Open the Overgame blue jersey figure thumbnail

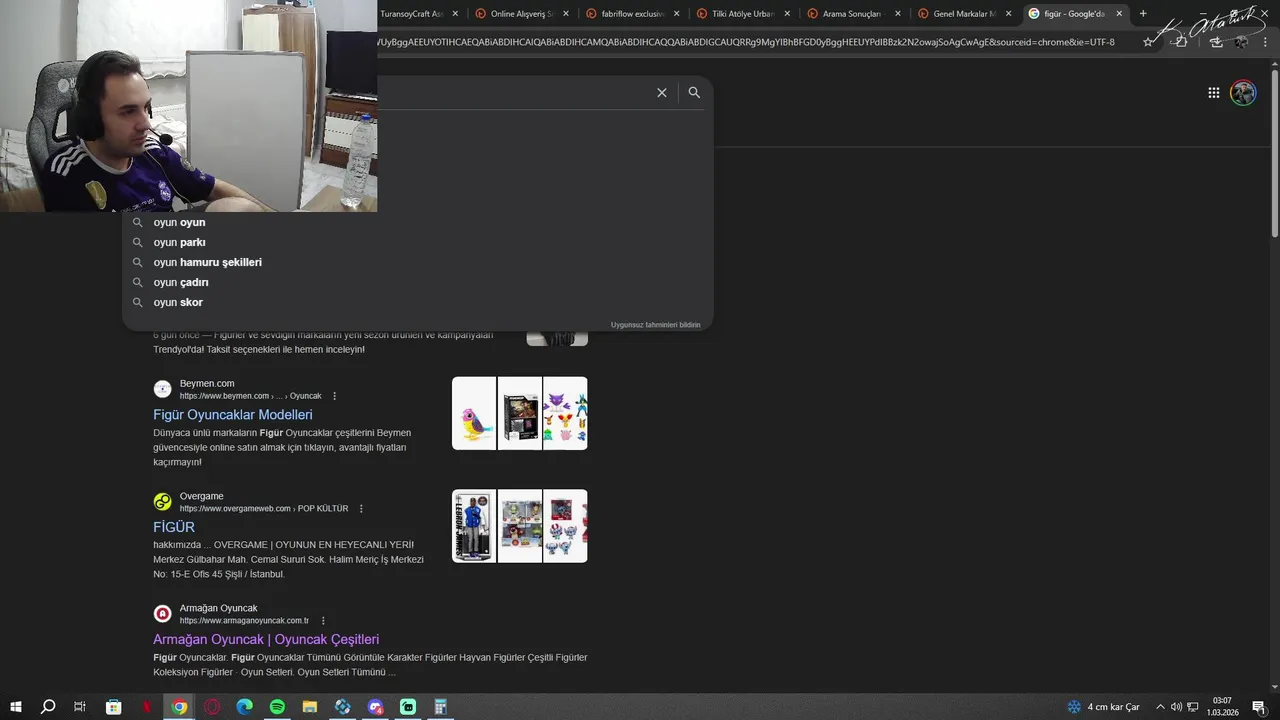click(474, 526)
